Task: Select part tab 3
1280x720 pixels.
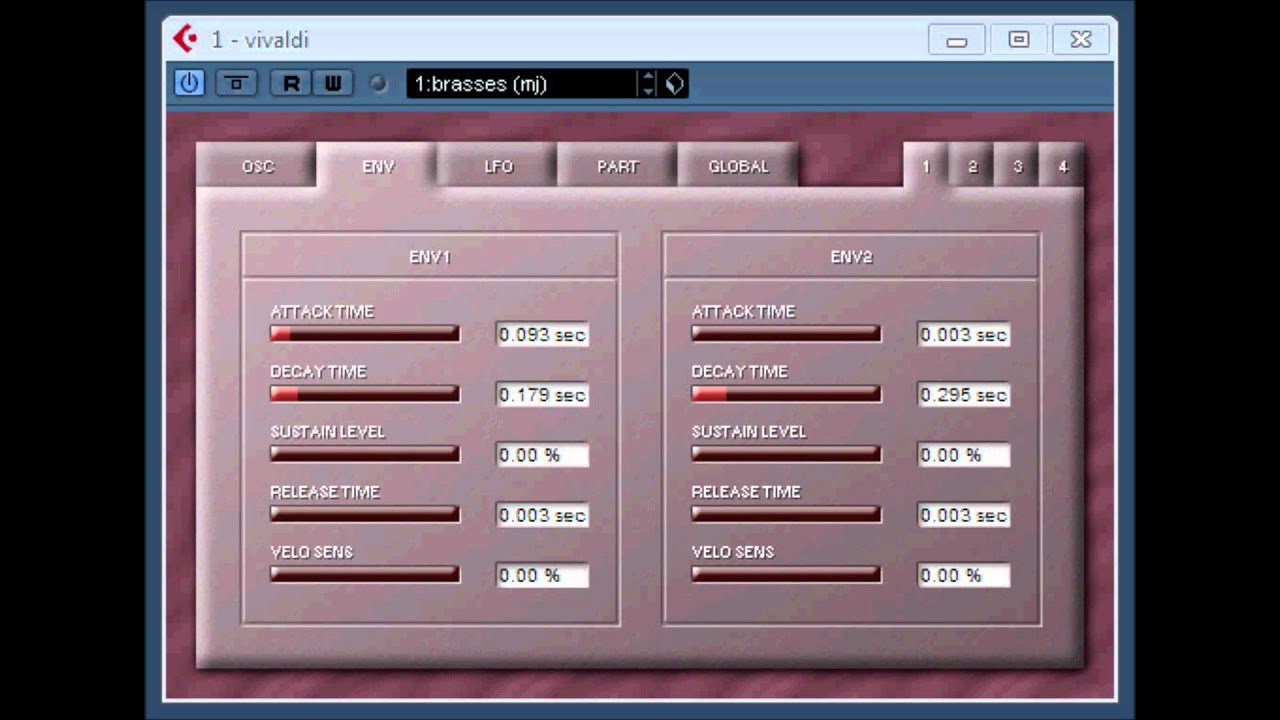Action: pyautogui.click(x=1017, y=166)
